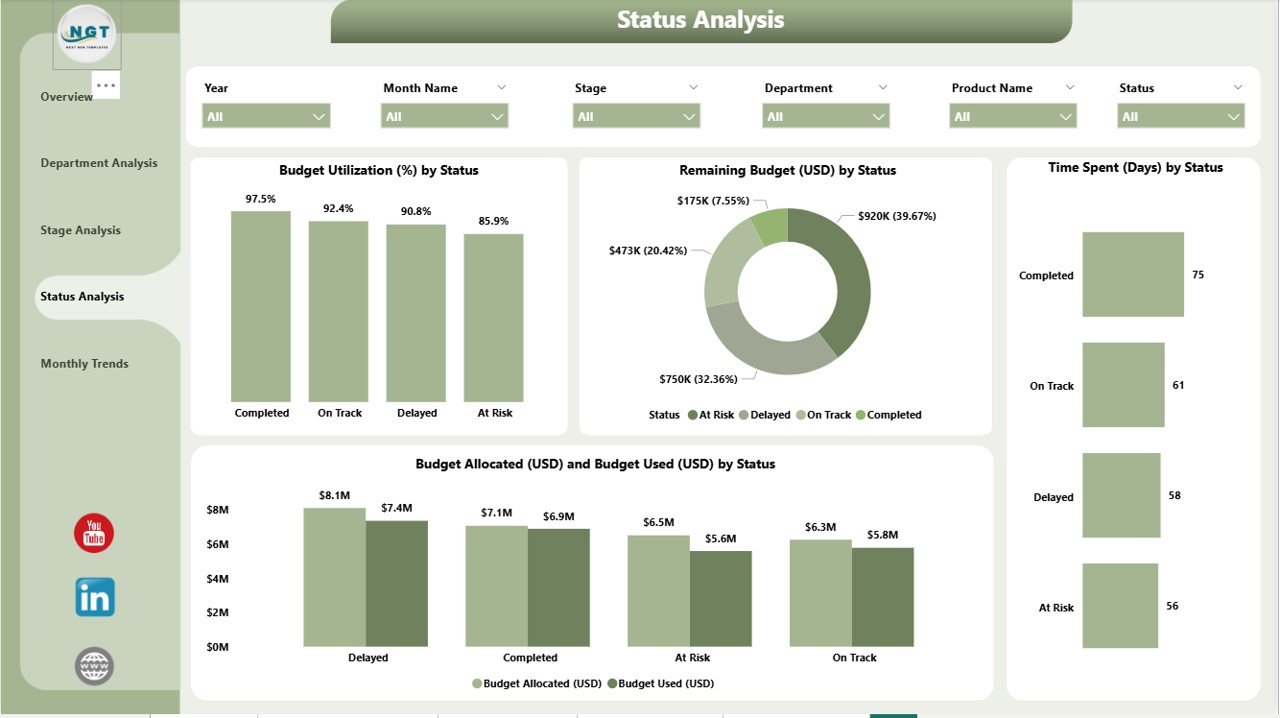Click chevron icon beside Stage header
1280x718 pixels.
693,88
